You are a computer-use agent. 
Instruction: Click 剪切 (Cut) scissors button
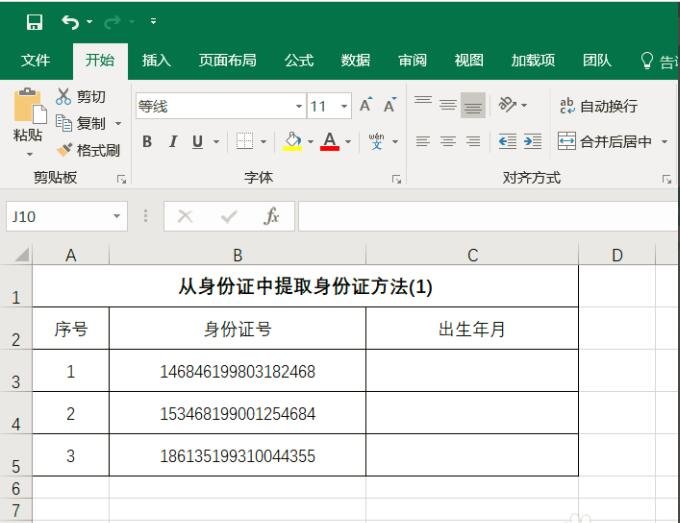(81, 96)
